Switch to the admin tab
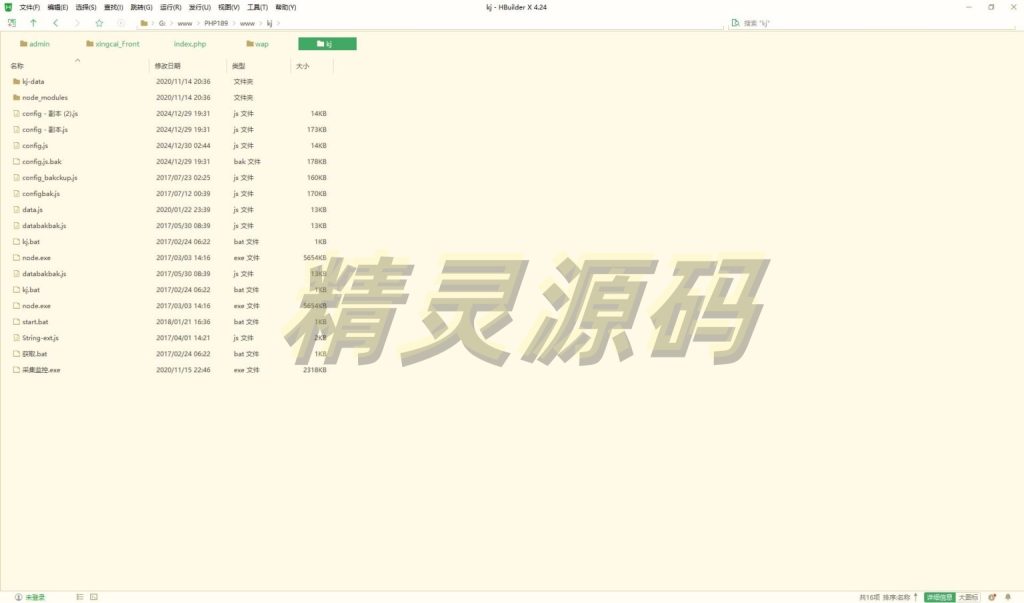 point(35,44)
